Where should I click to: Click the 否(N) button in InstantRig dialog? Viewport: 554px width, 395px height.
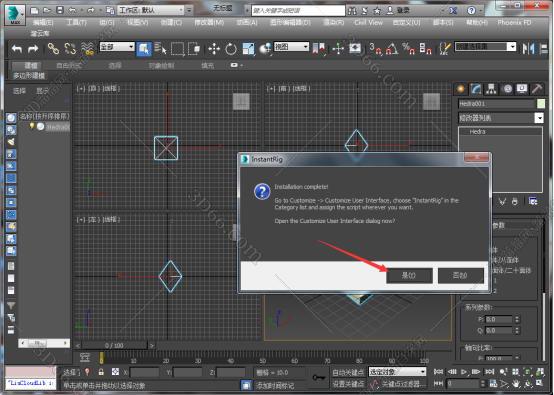[x=460, y=275]
